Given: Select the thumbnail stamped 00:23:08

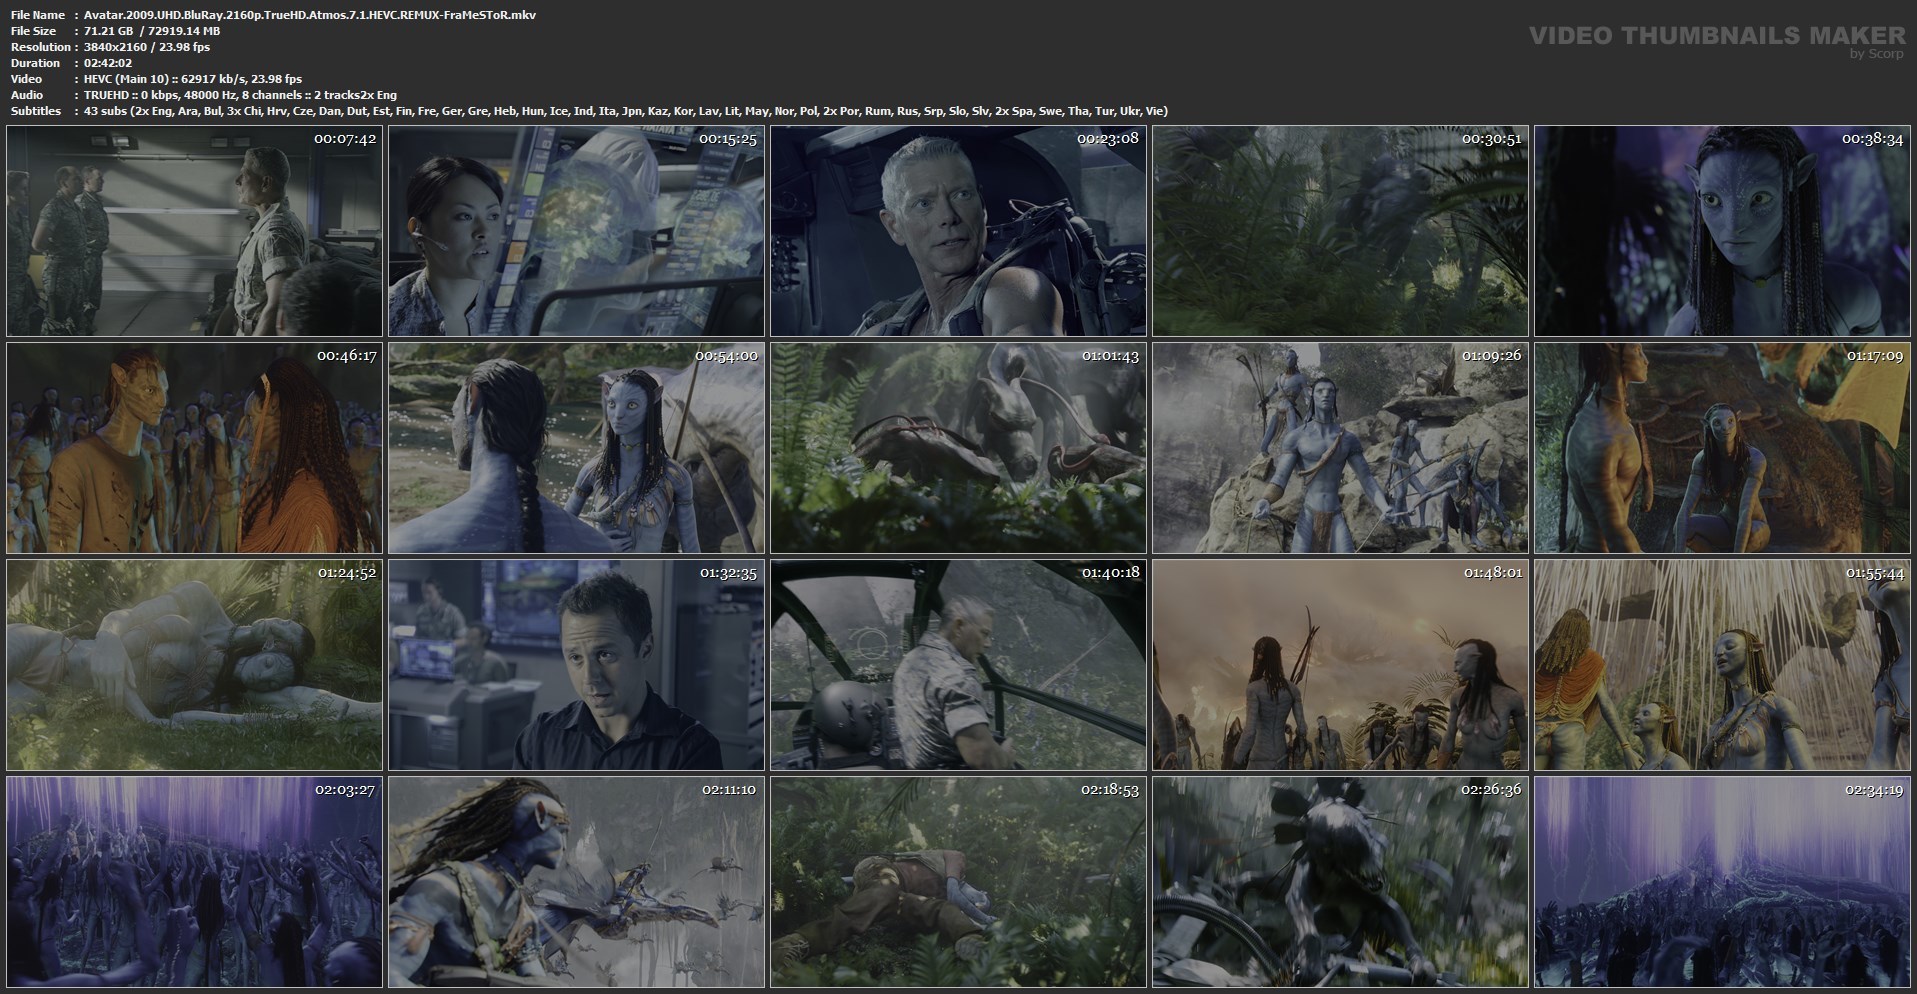Looking at the screenshot, I should click(958, 231).
